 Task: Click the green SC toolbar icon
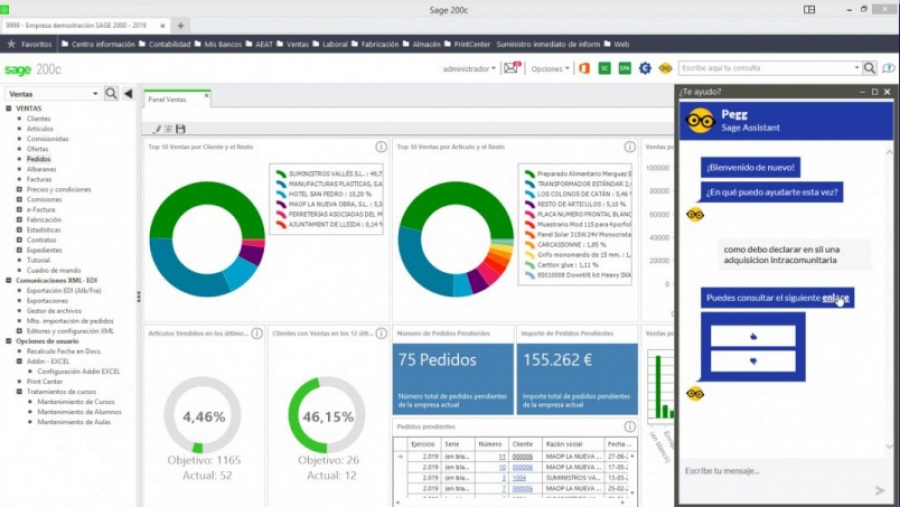(604, 68)
